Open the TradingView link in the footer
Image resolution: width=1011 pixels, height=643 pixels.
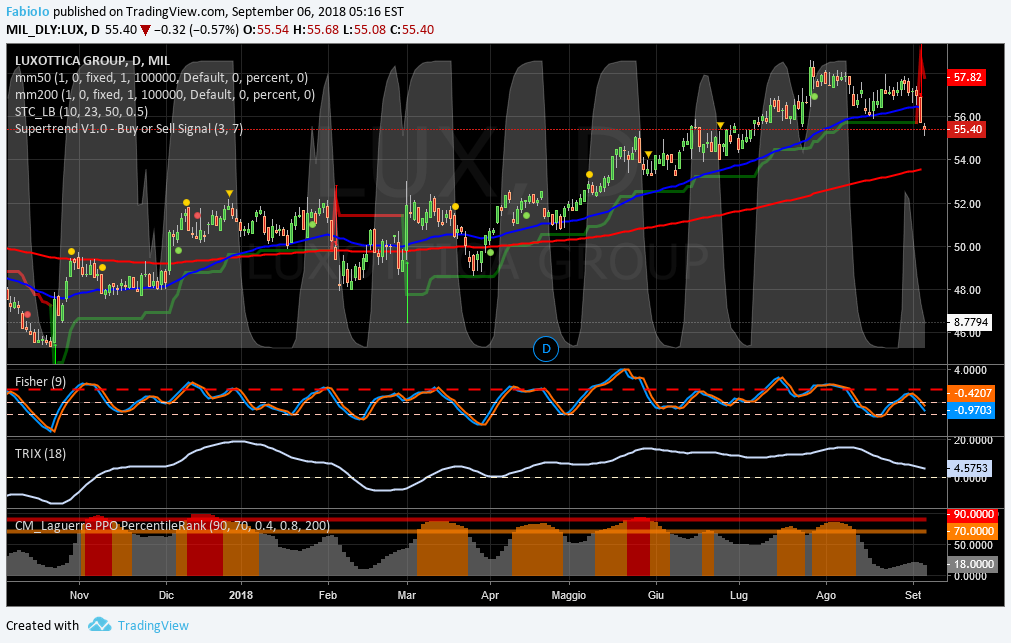click(153, 626)
